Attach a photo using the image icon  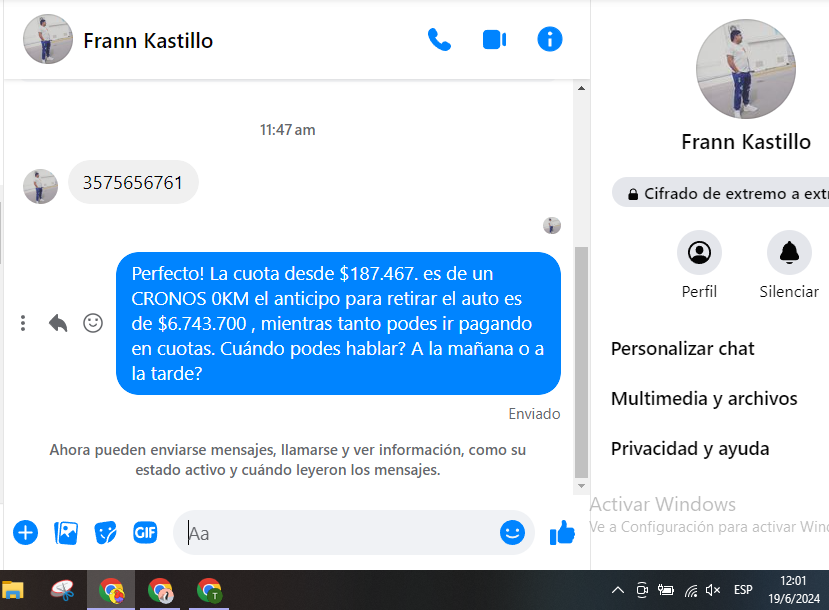66,533
